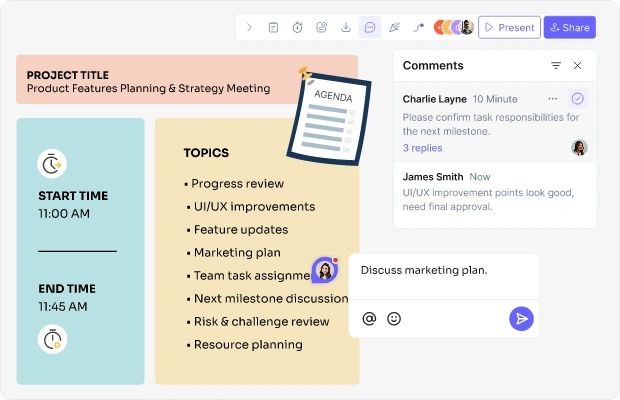This screenshot has width=620, height=400.
Task: Select the 11:45 AM end value
Action: click(x=63, y=306)
